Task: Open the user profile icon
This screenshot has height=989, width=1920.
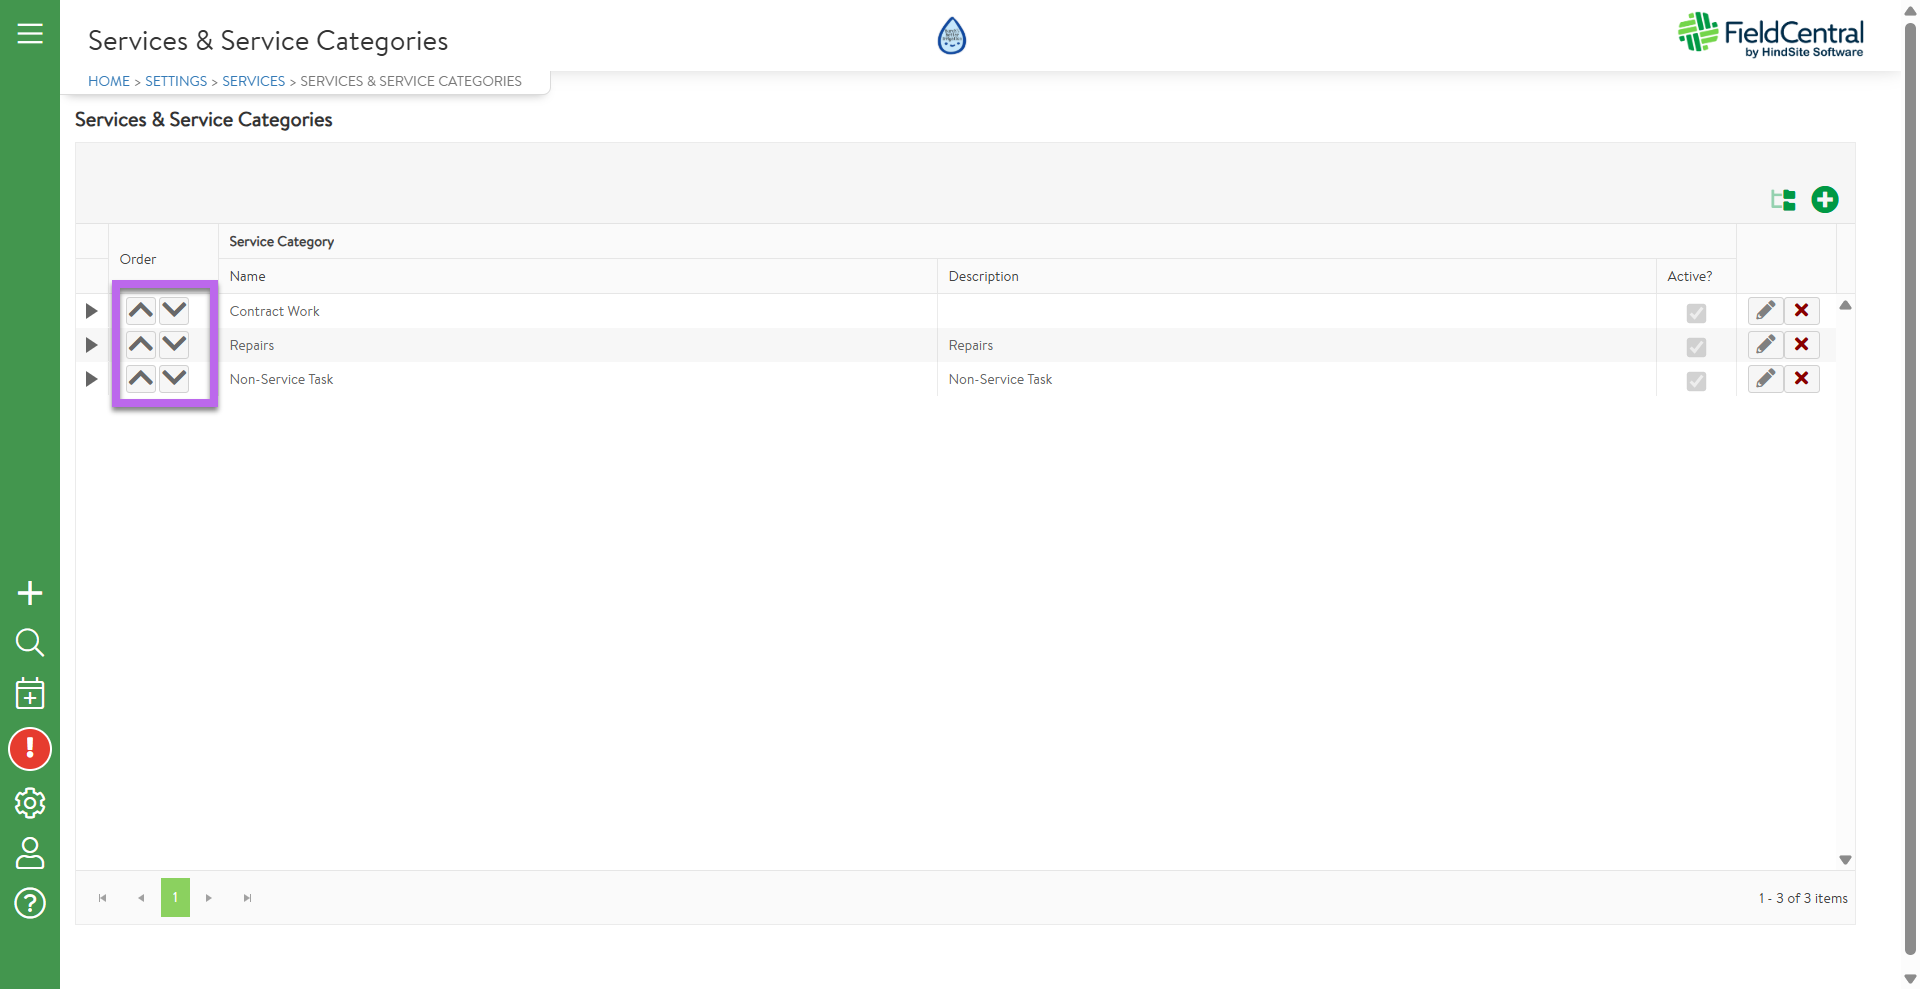Action: click(x=30, y=853)
